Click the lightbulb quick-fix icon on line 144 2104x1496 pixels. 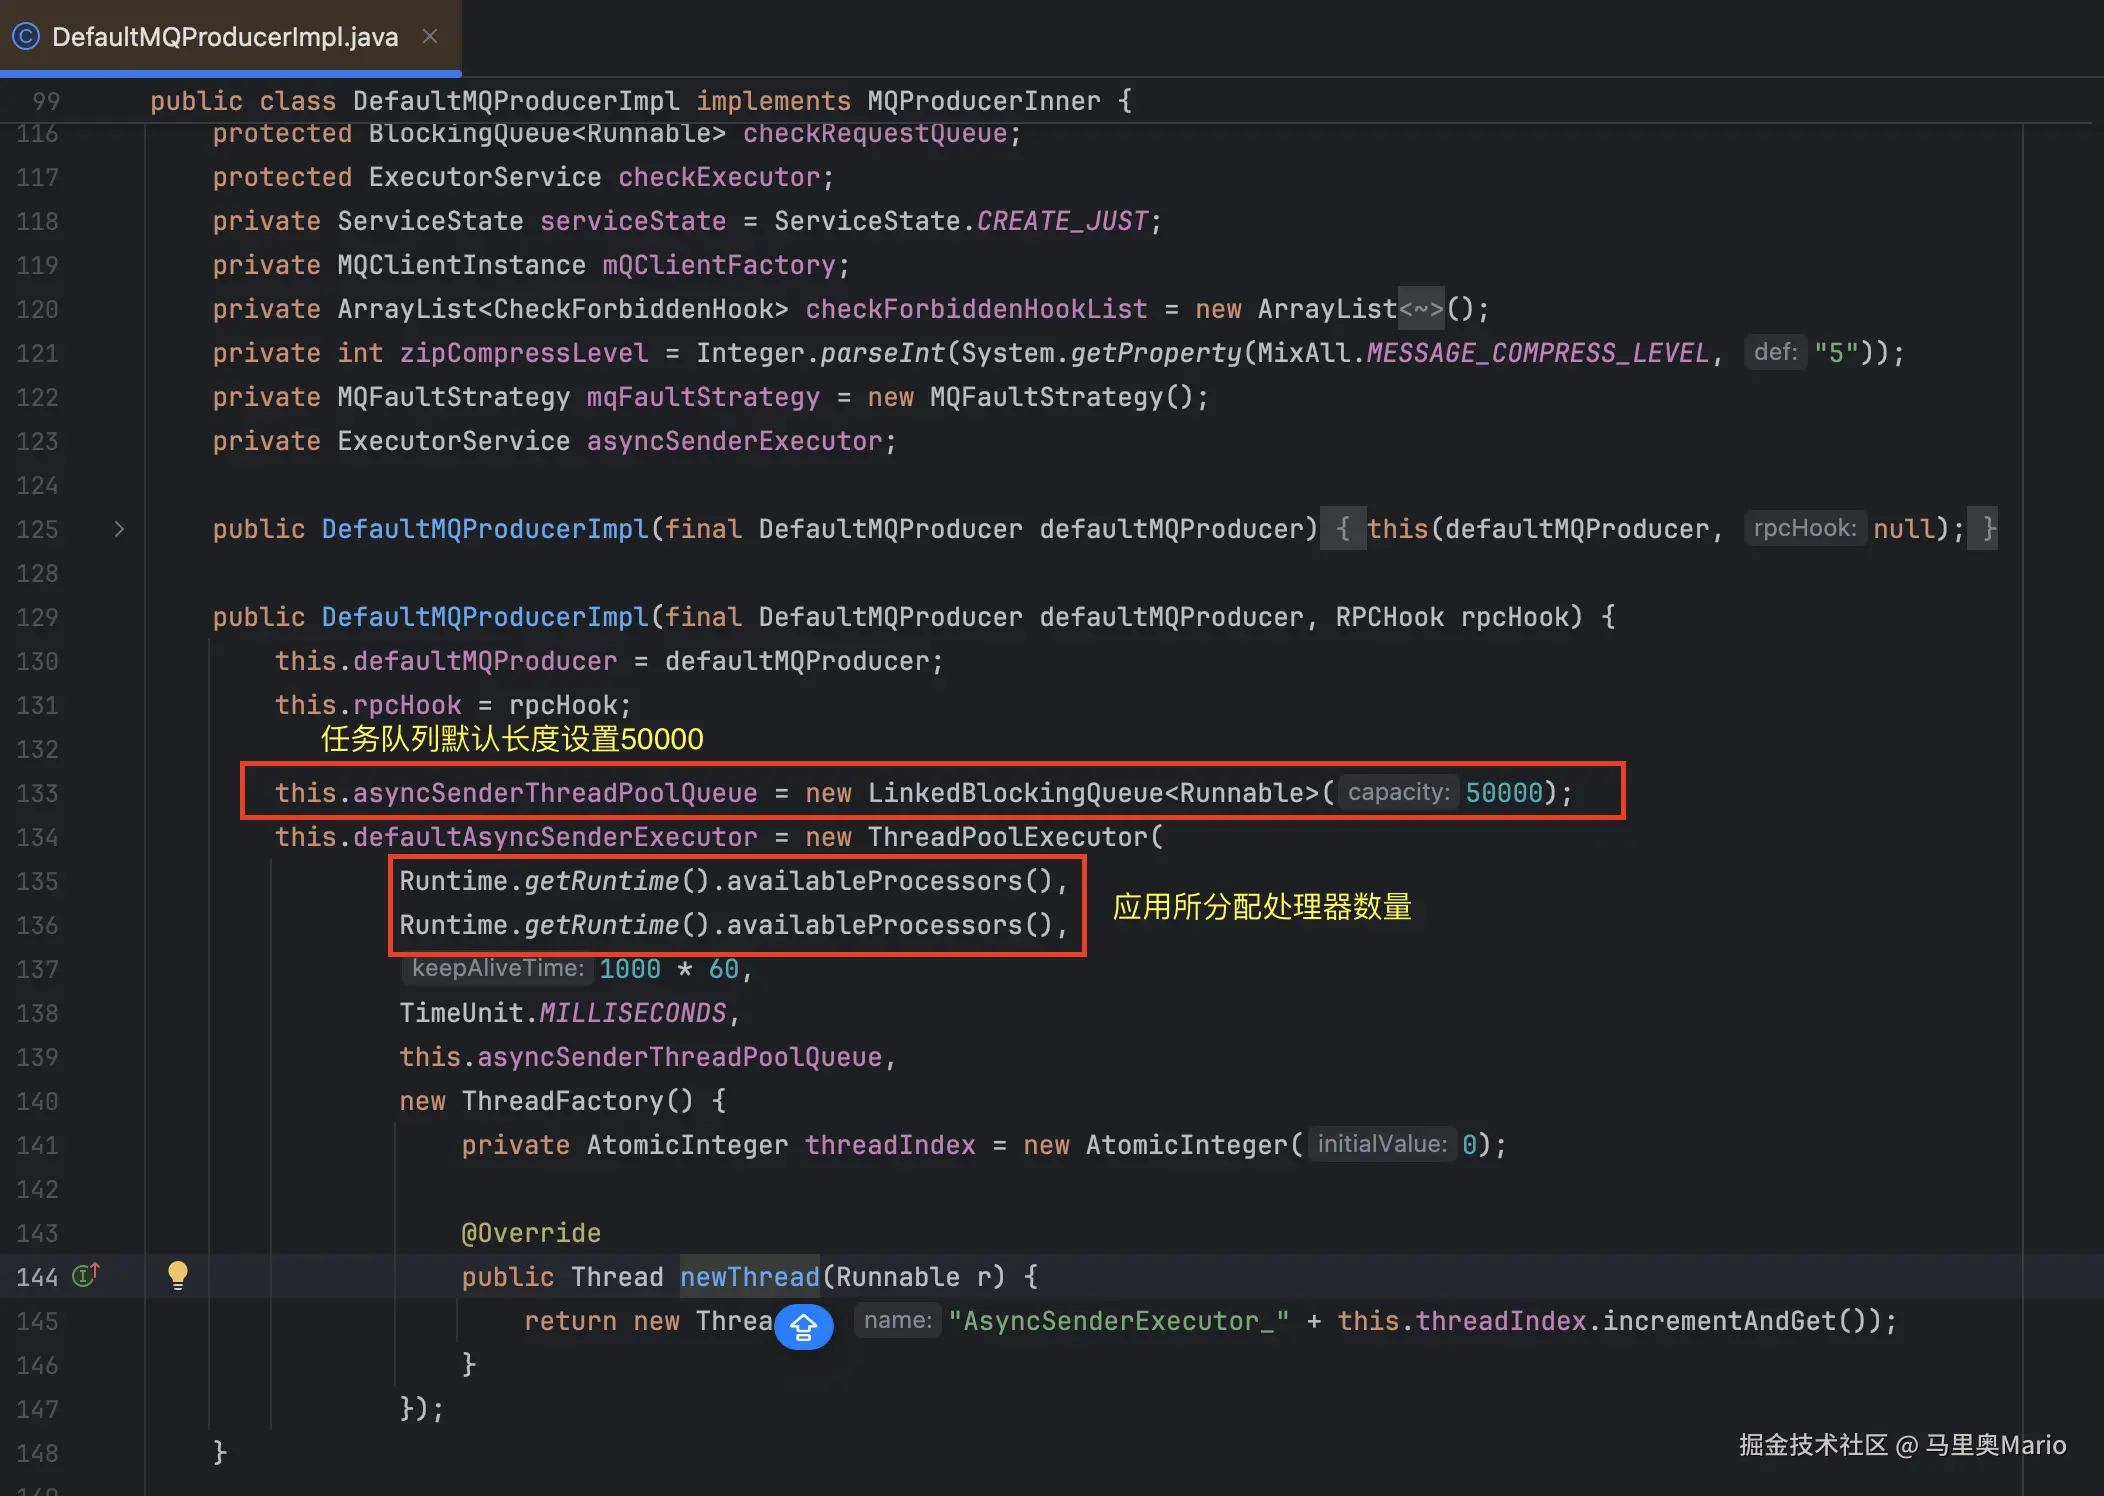coord(178,1274)
